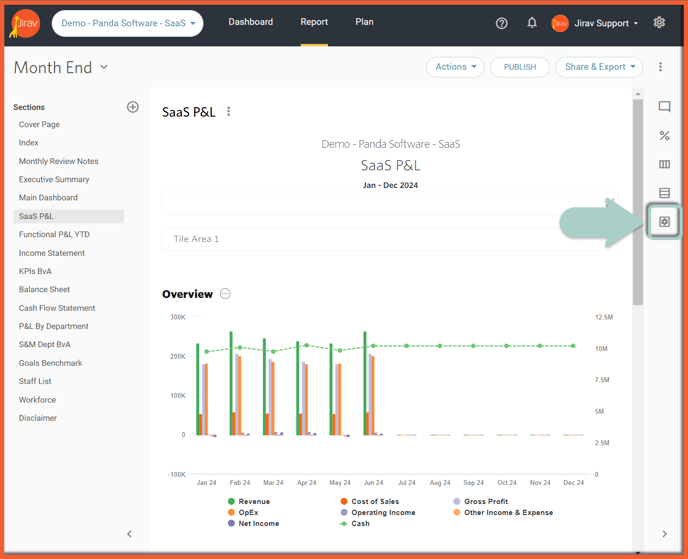Open the company selector dropdown

(128, 23)
